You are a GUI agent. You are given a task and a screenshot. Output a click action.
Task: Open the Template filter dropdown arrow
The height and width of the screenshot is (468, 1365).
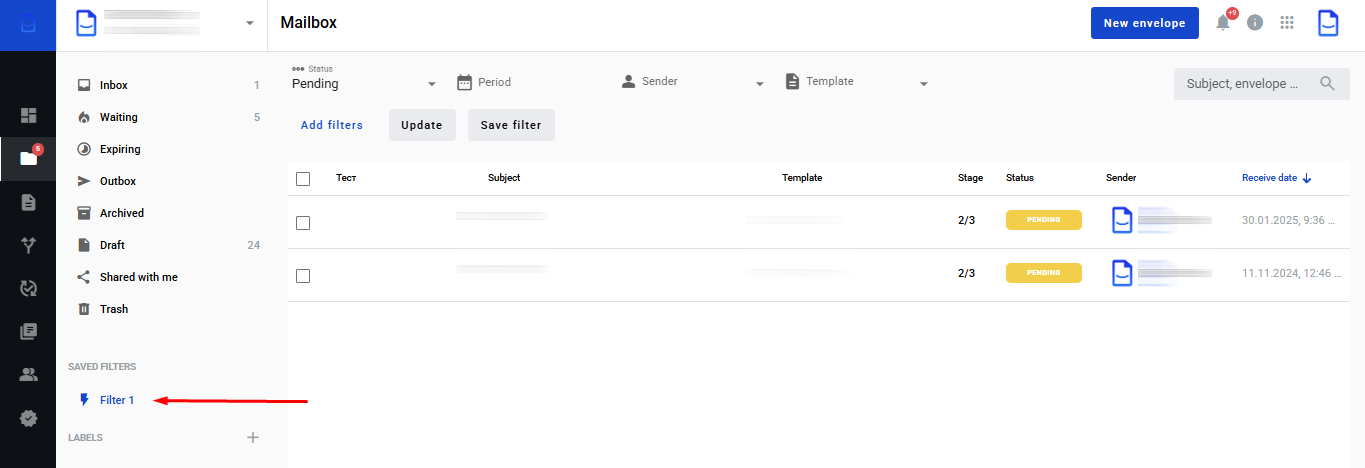924,84
